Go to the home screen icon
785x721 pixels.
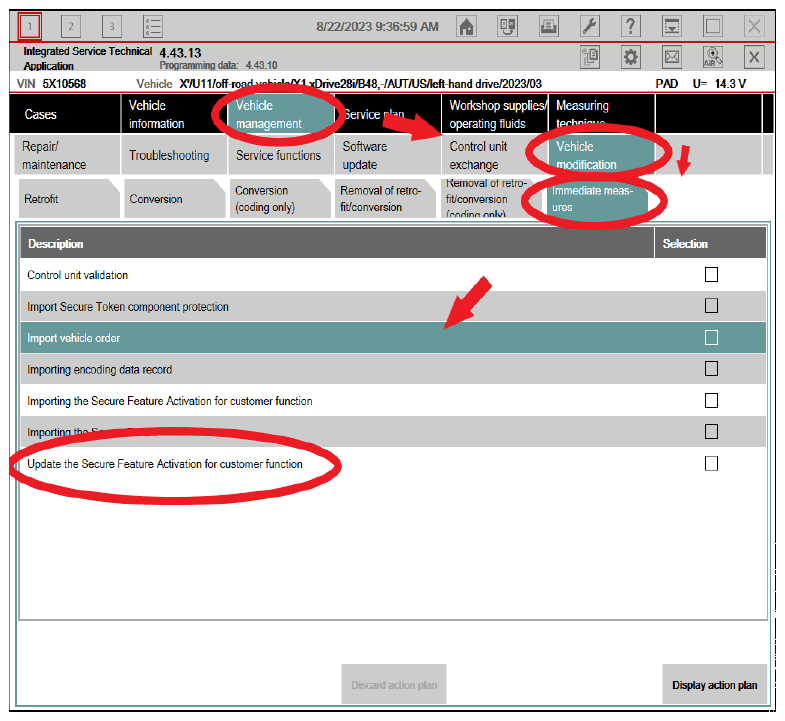pos(466,26)
